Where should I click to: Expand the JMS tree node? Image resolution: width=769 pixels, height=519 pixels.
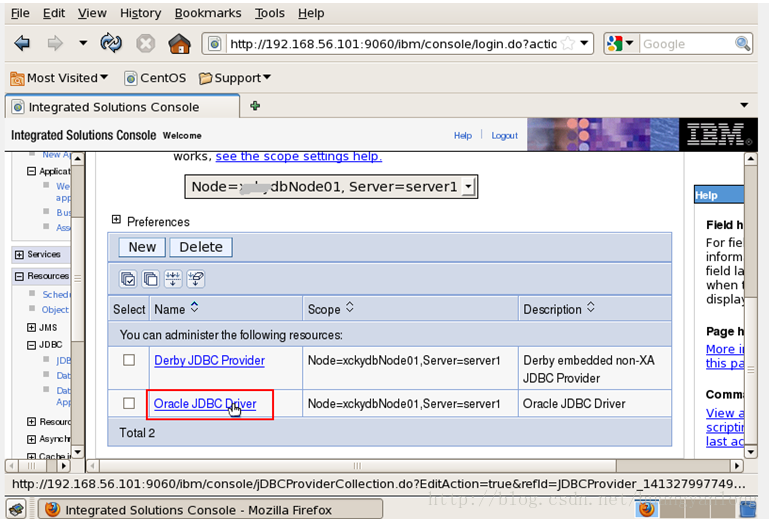point(31,328)
